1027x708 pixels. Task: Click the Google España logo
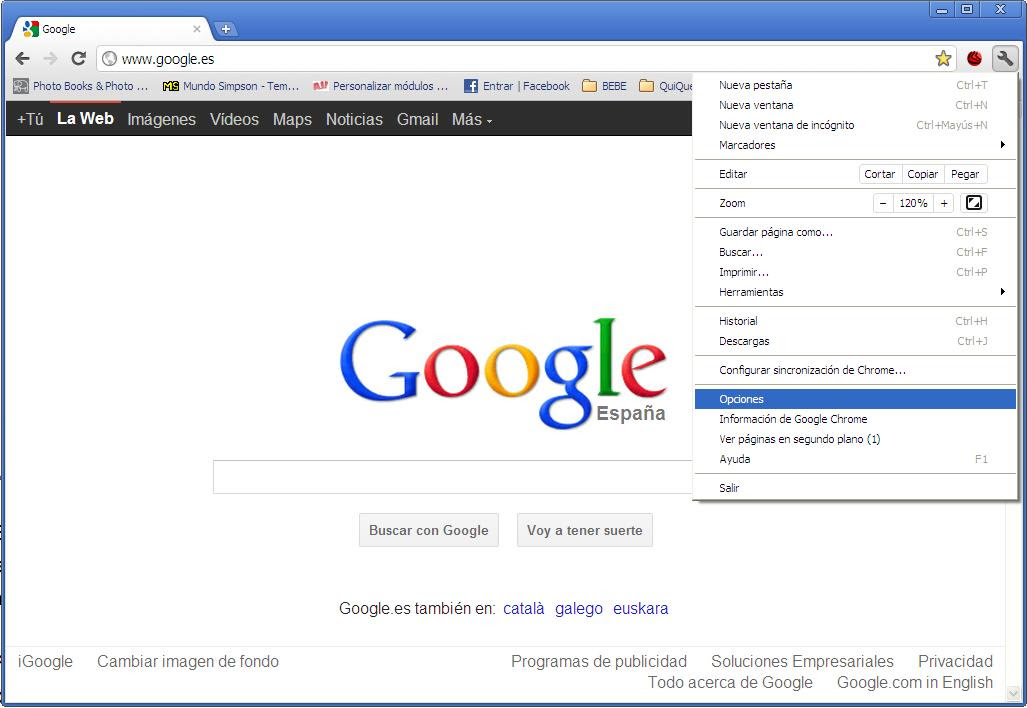pyautogui.click(x=503, y=373)
